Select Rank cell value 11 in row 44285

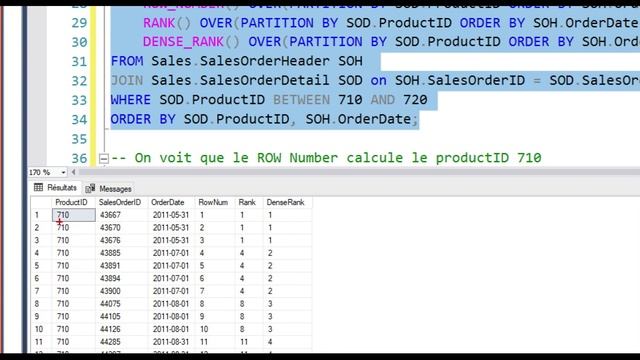click(249, 342)
